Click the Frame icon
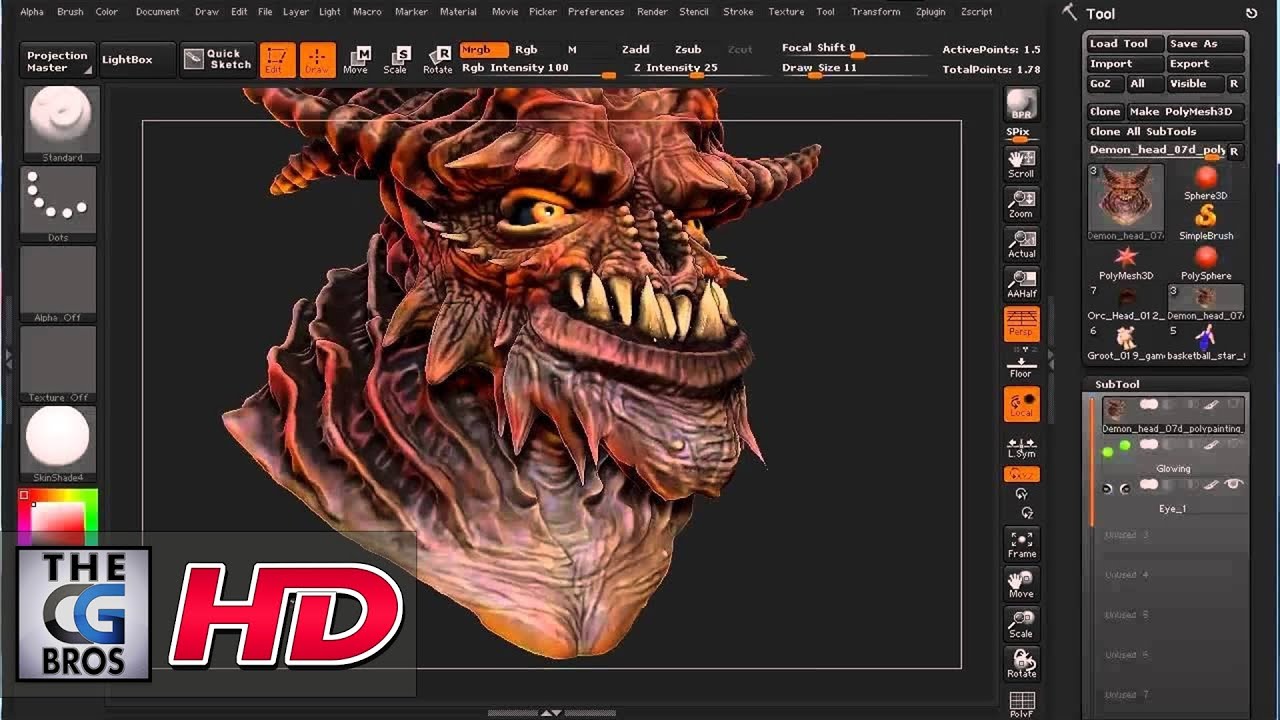Viewport: 1280px width, 720px height. 1021,544
